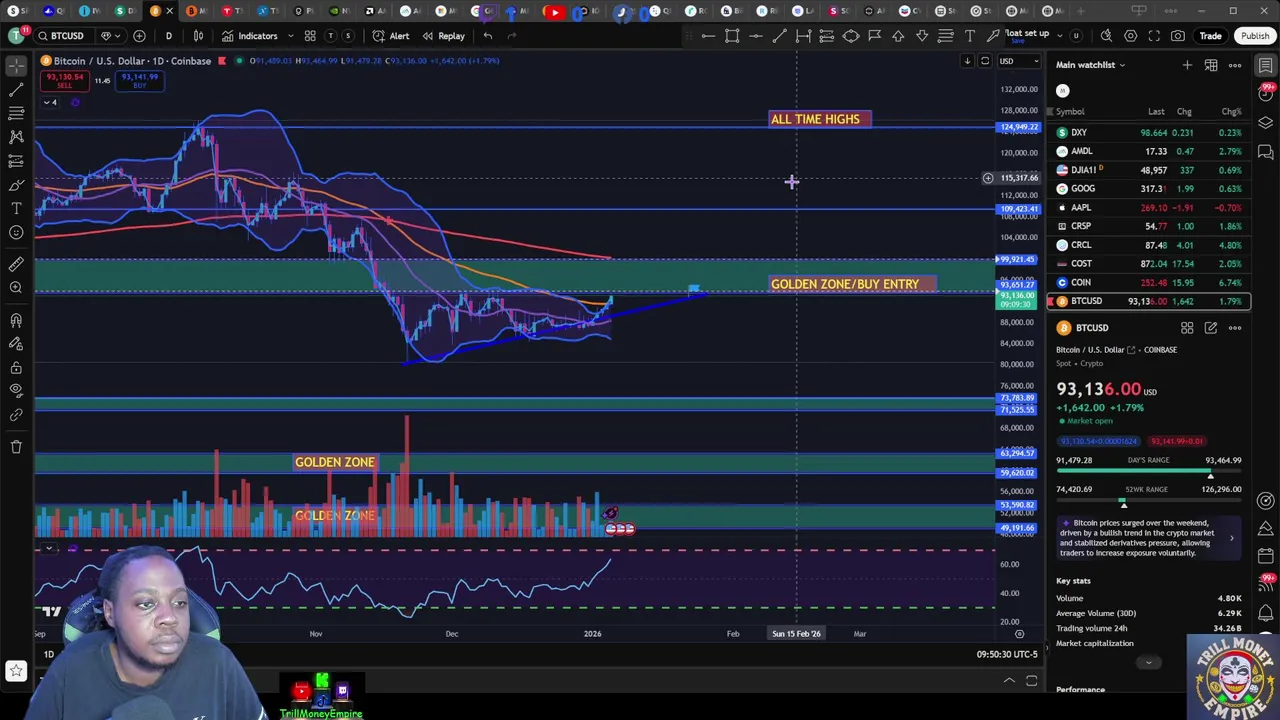This screenshot has height=720, width=1280.
Task: Select arrow down mark in floating toolbar
Action: (x=922, y=36)
